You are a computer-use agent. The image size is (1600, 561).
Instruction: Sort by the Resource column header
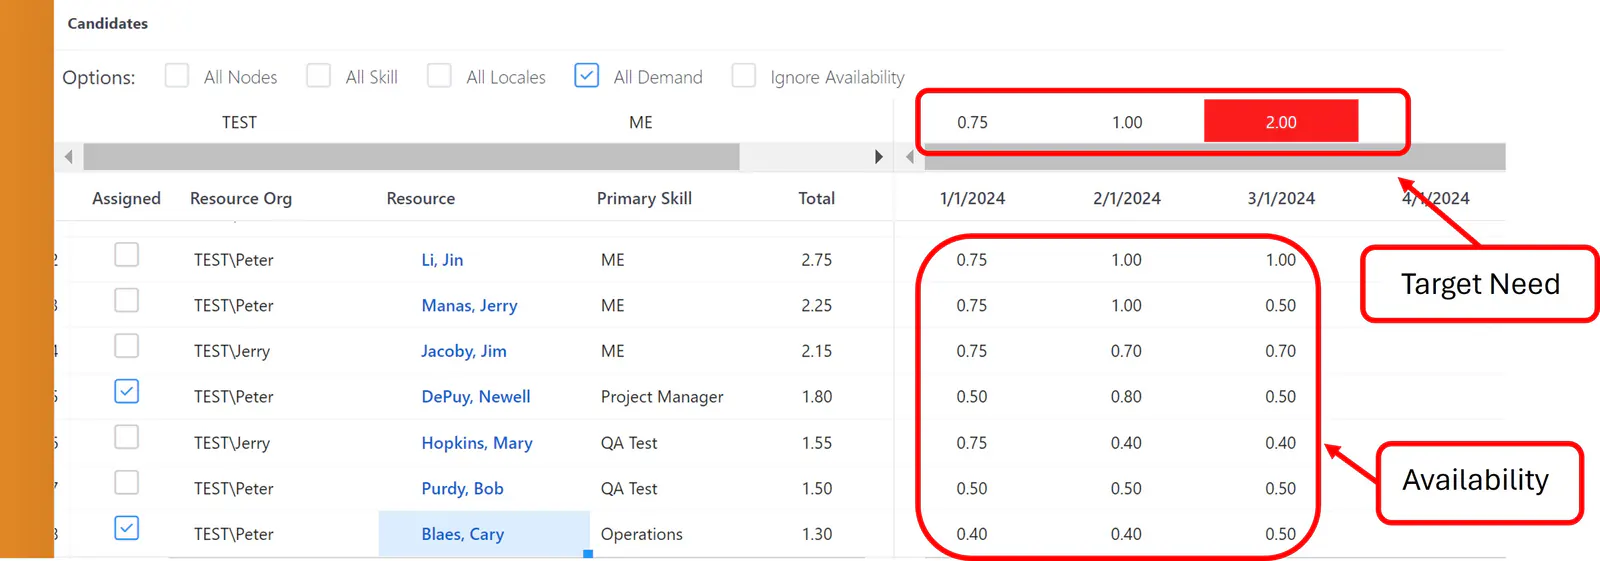pos(421,198)
